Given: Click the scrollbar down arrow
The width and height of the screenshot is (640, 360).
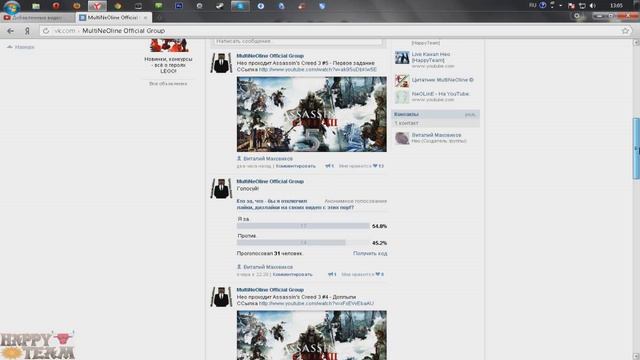Looking at the screenshot, I should pos(636,356).
